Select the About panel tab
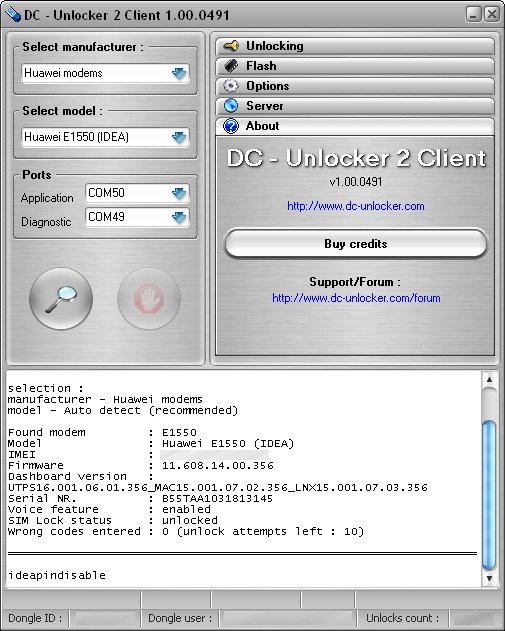This screenshot has width=505, height=631. [x=355, y=126]
